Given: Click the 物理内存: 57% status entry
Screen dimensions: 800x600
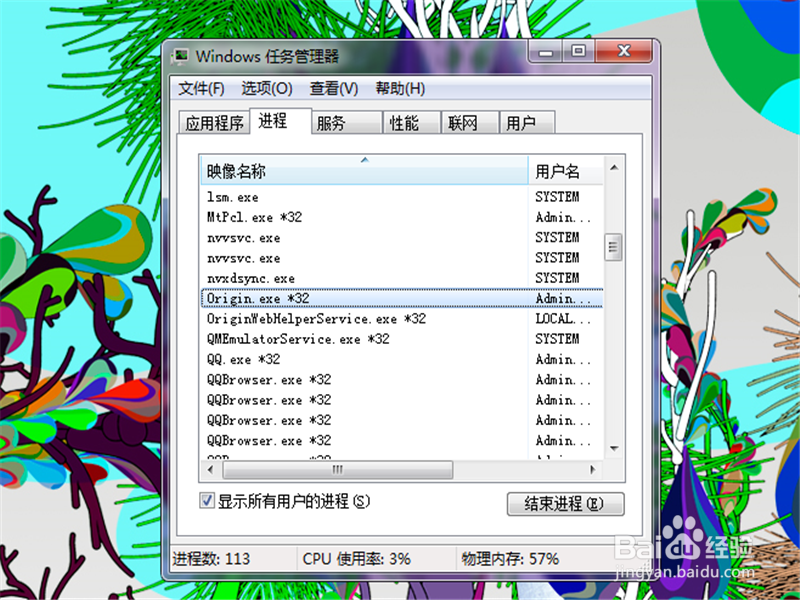Looking at the screenshot, I should [510, 559].
